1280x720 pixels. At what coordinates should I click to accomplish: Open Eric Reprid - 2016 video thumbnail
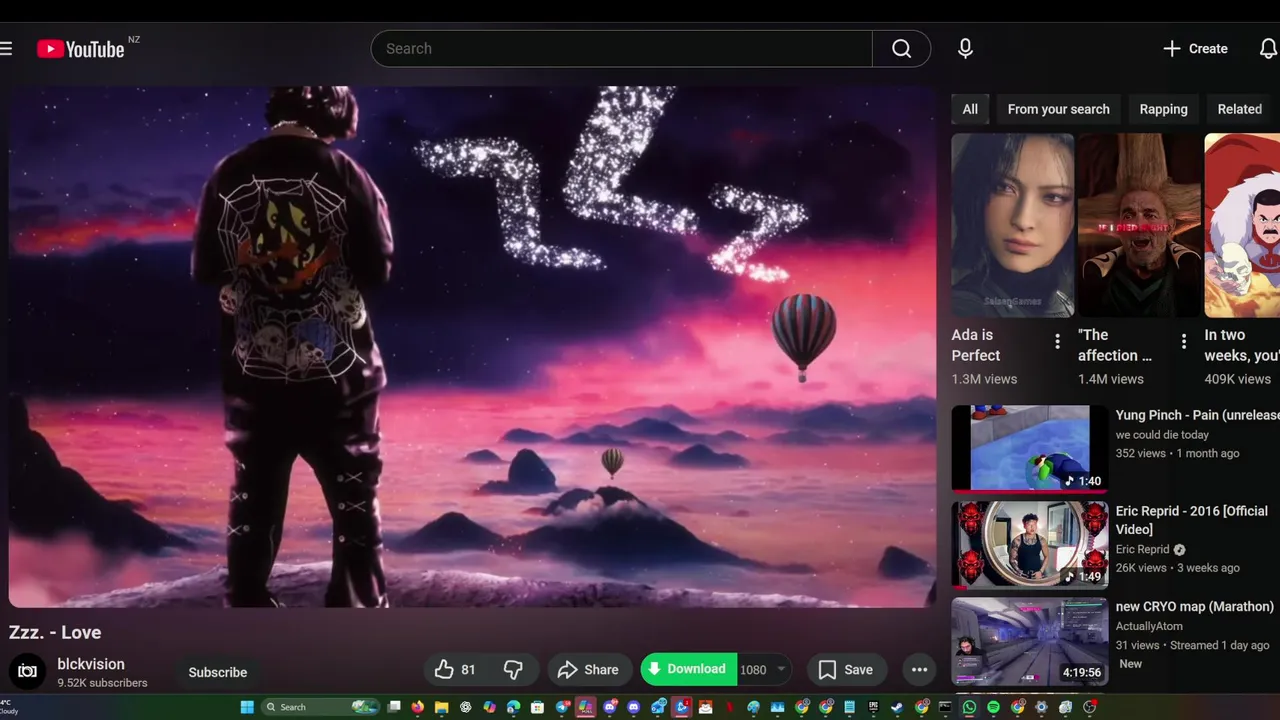(1030, 545)
